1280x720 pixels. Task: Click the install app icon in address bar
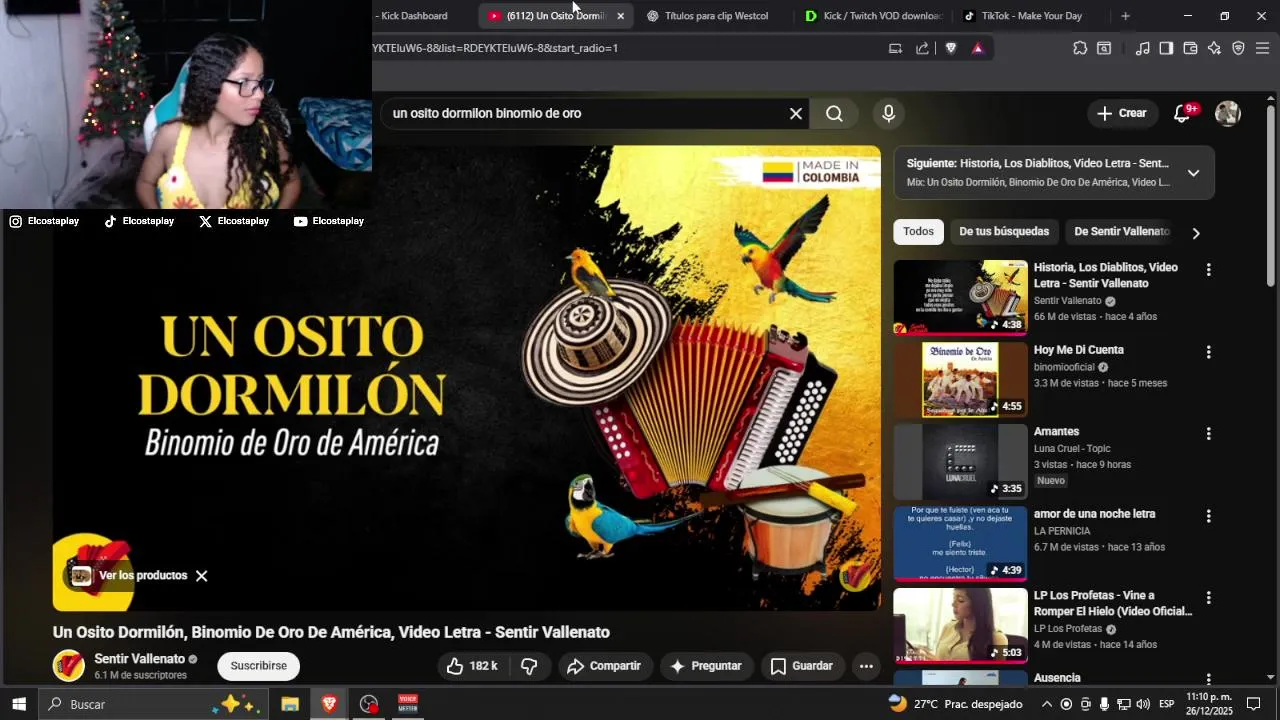point(895,48)
